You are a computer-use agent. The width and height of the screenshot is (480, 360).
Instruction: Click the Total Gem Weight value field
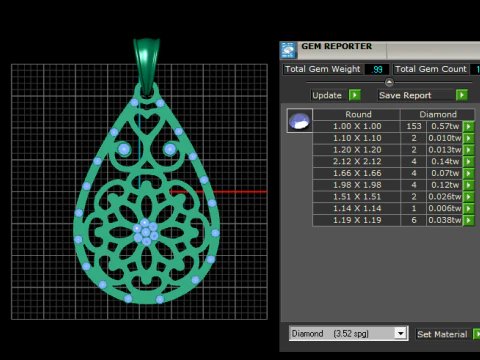click(377, 69)
